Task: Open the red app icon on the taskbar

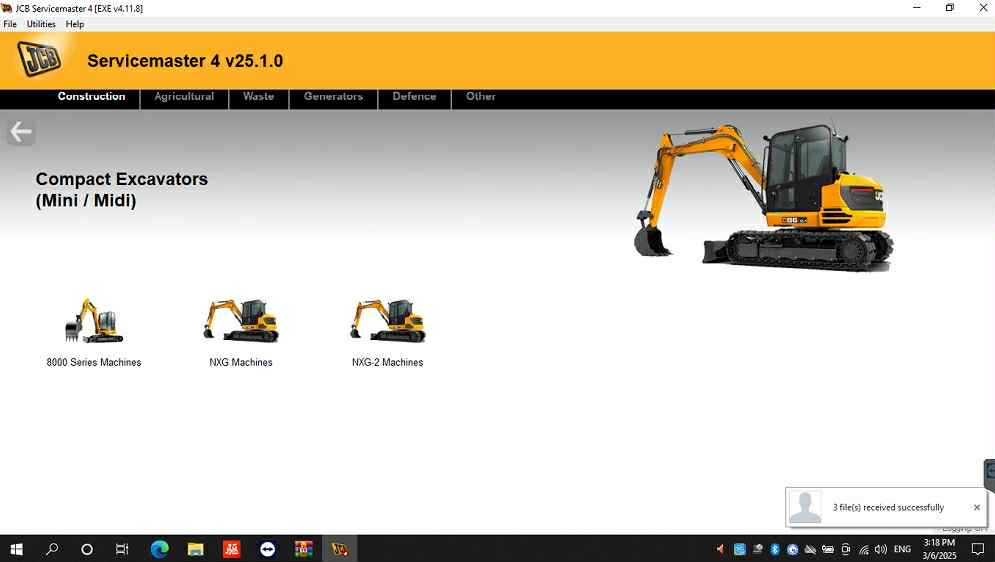Action: click(x=232, y=549)
